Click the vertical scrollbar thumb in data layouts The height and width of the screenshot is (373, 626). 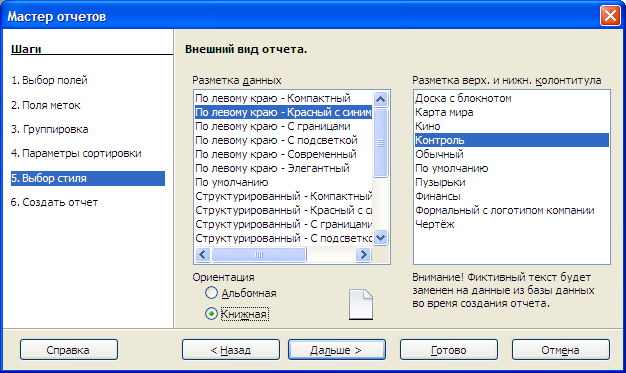[380, 142]
